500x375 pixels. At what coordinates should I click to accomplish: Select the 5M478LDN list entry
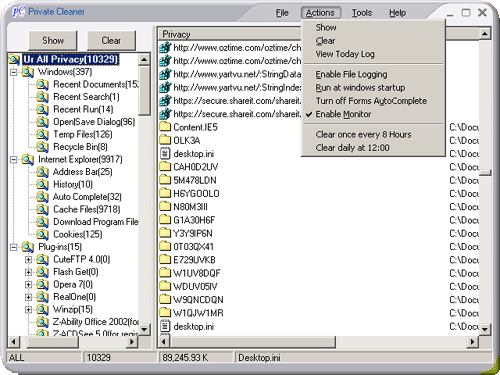pyautogui.click(x=195, y=180)
